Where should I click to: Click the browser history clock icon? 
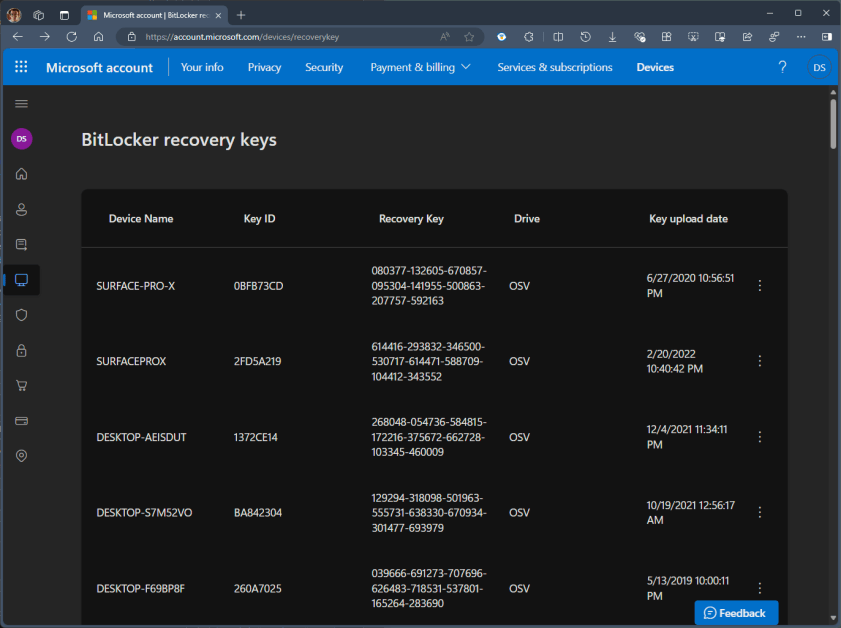(585, 36)
